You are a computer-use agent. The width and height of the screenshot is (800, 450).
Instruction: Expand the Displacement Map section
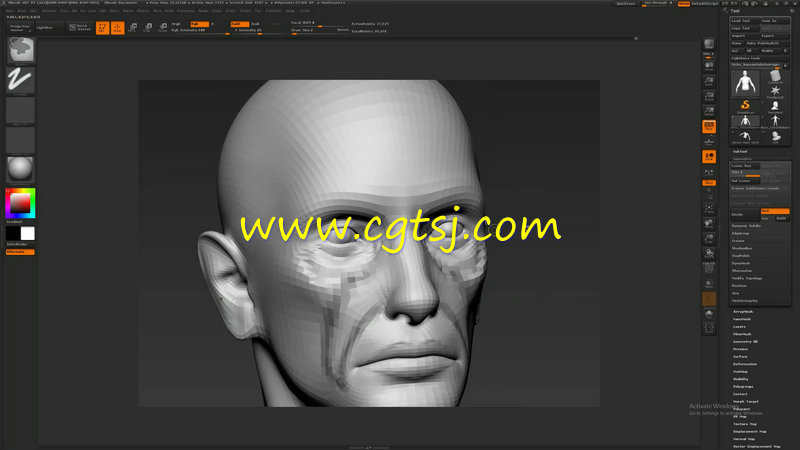[749, 431]
